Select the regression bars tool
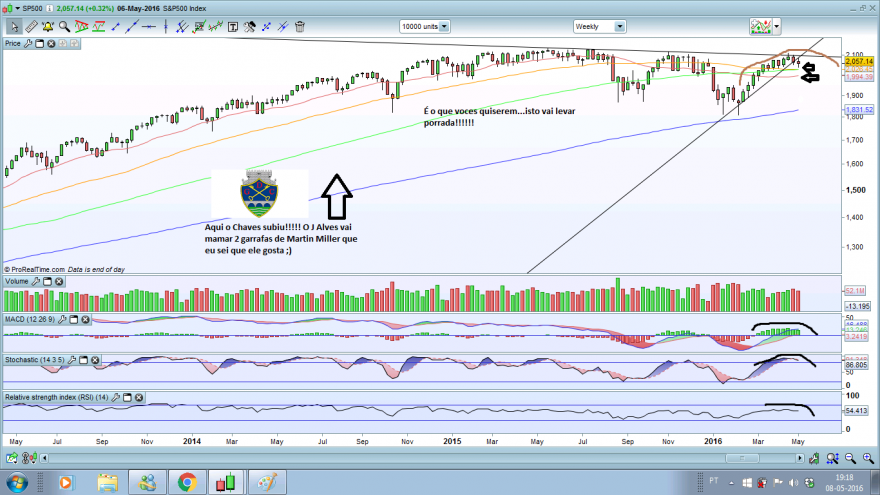Image resolution: width=880 pixels, height=495 pixels. [216, 26]
